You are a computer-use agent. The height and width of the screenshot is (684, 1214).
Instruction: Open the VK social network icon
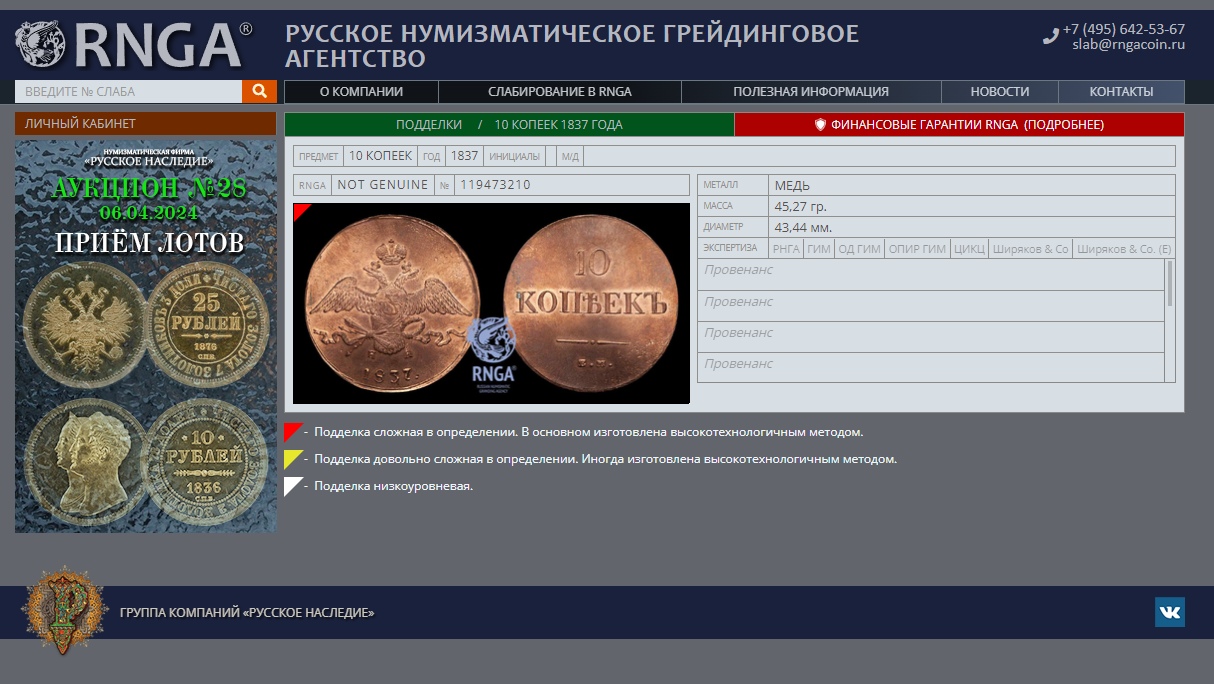click(1169, 612)
